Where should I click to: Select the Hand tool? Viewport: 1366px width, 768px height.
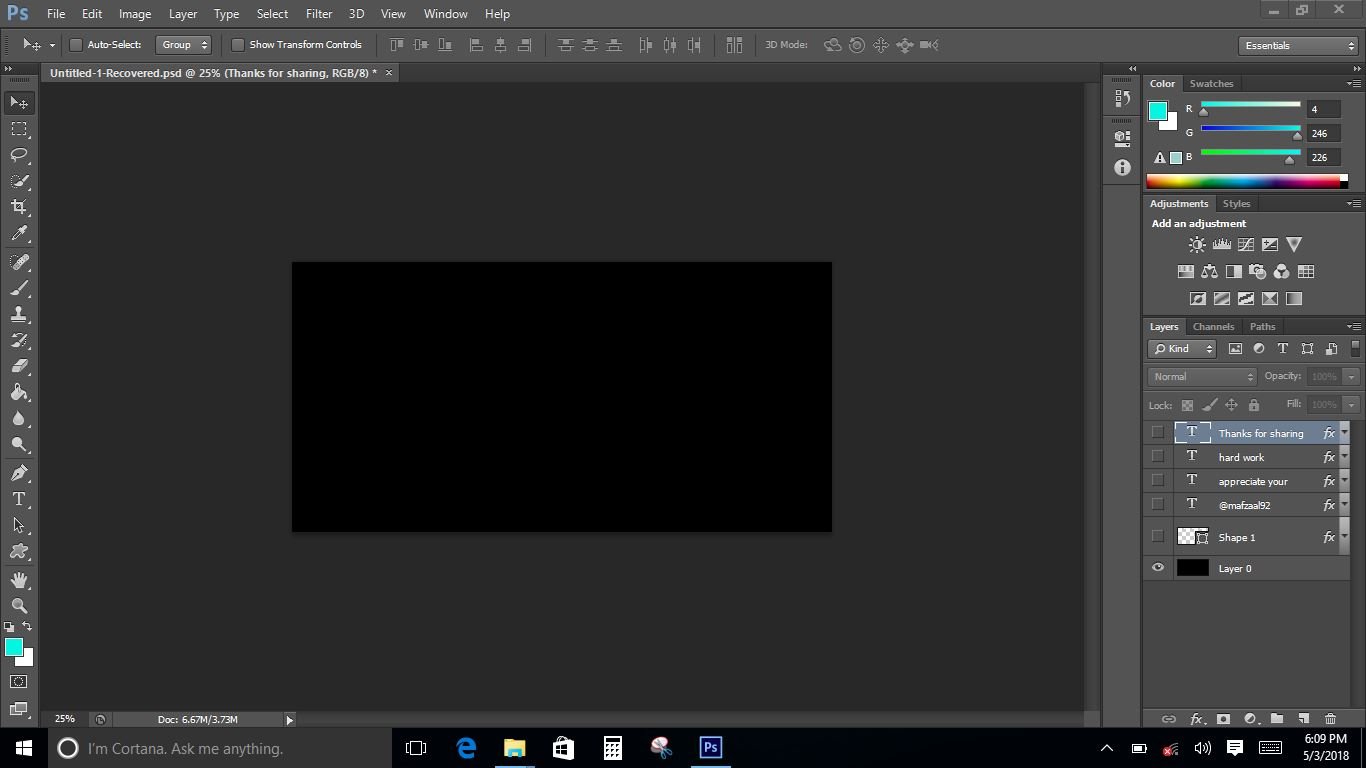(19, 580)
